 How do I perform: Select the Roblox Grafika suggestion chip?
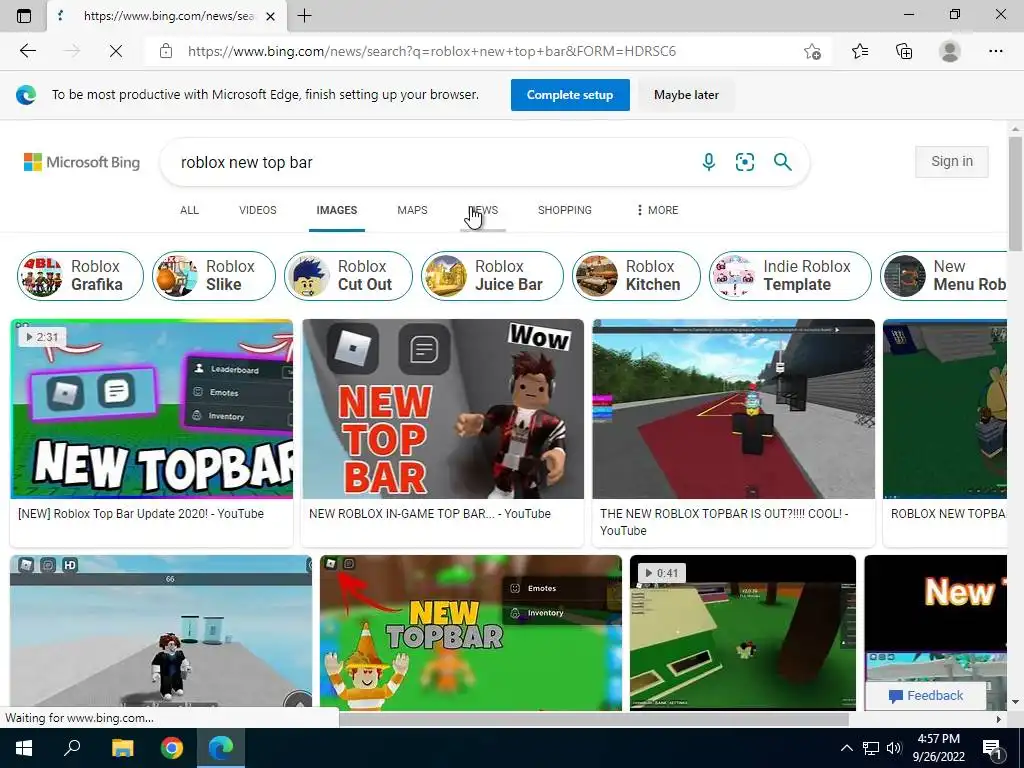(x=80, y=276)
